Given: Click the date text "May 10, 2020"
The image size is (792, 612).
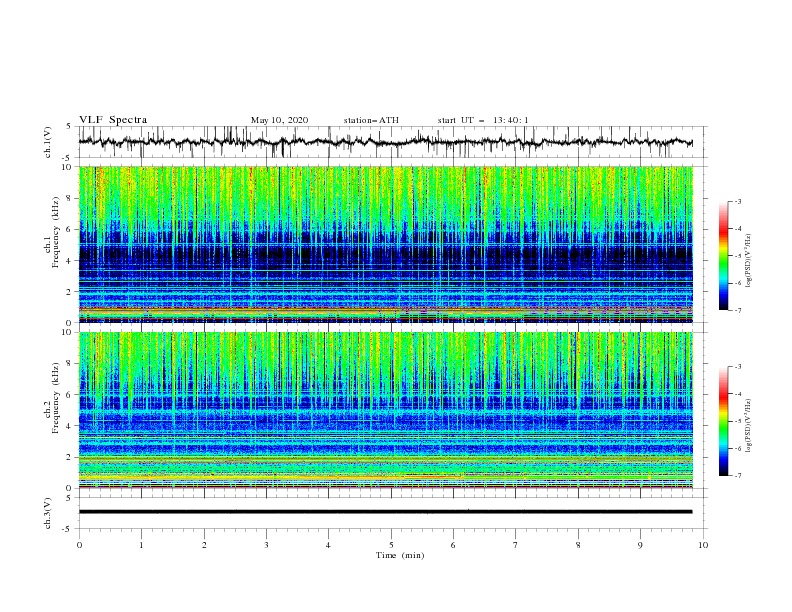Looking at the screenshot, I should pyautogui.click(x=279, y=120).
